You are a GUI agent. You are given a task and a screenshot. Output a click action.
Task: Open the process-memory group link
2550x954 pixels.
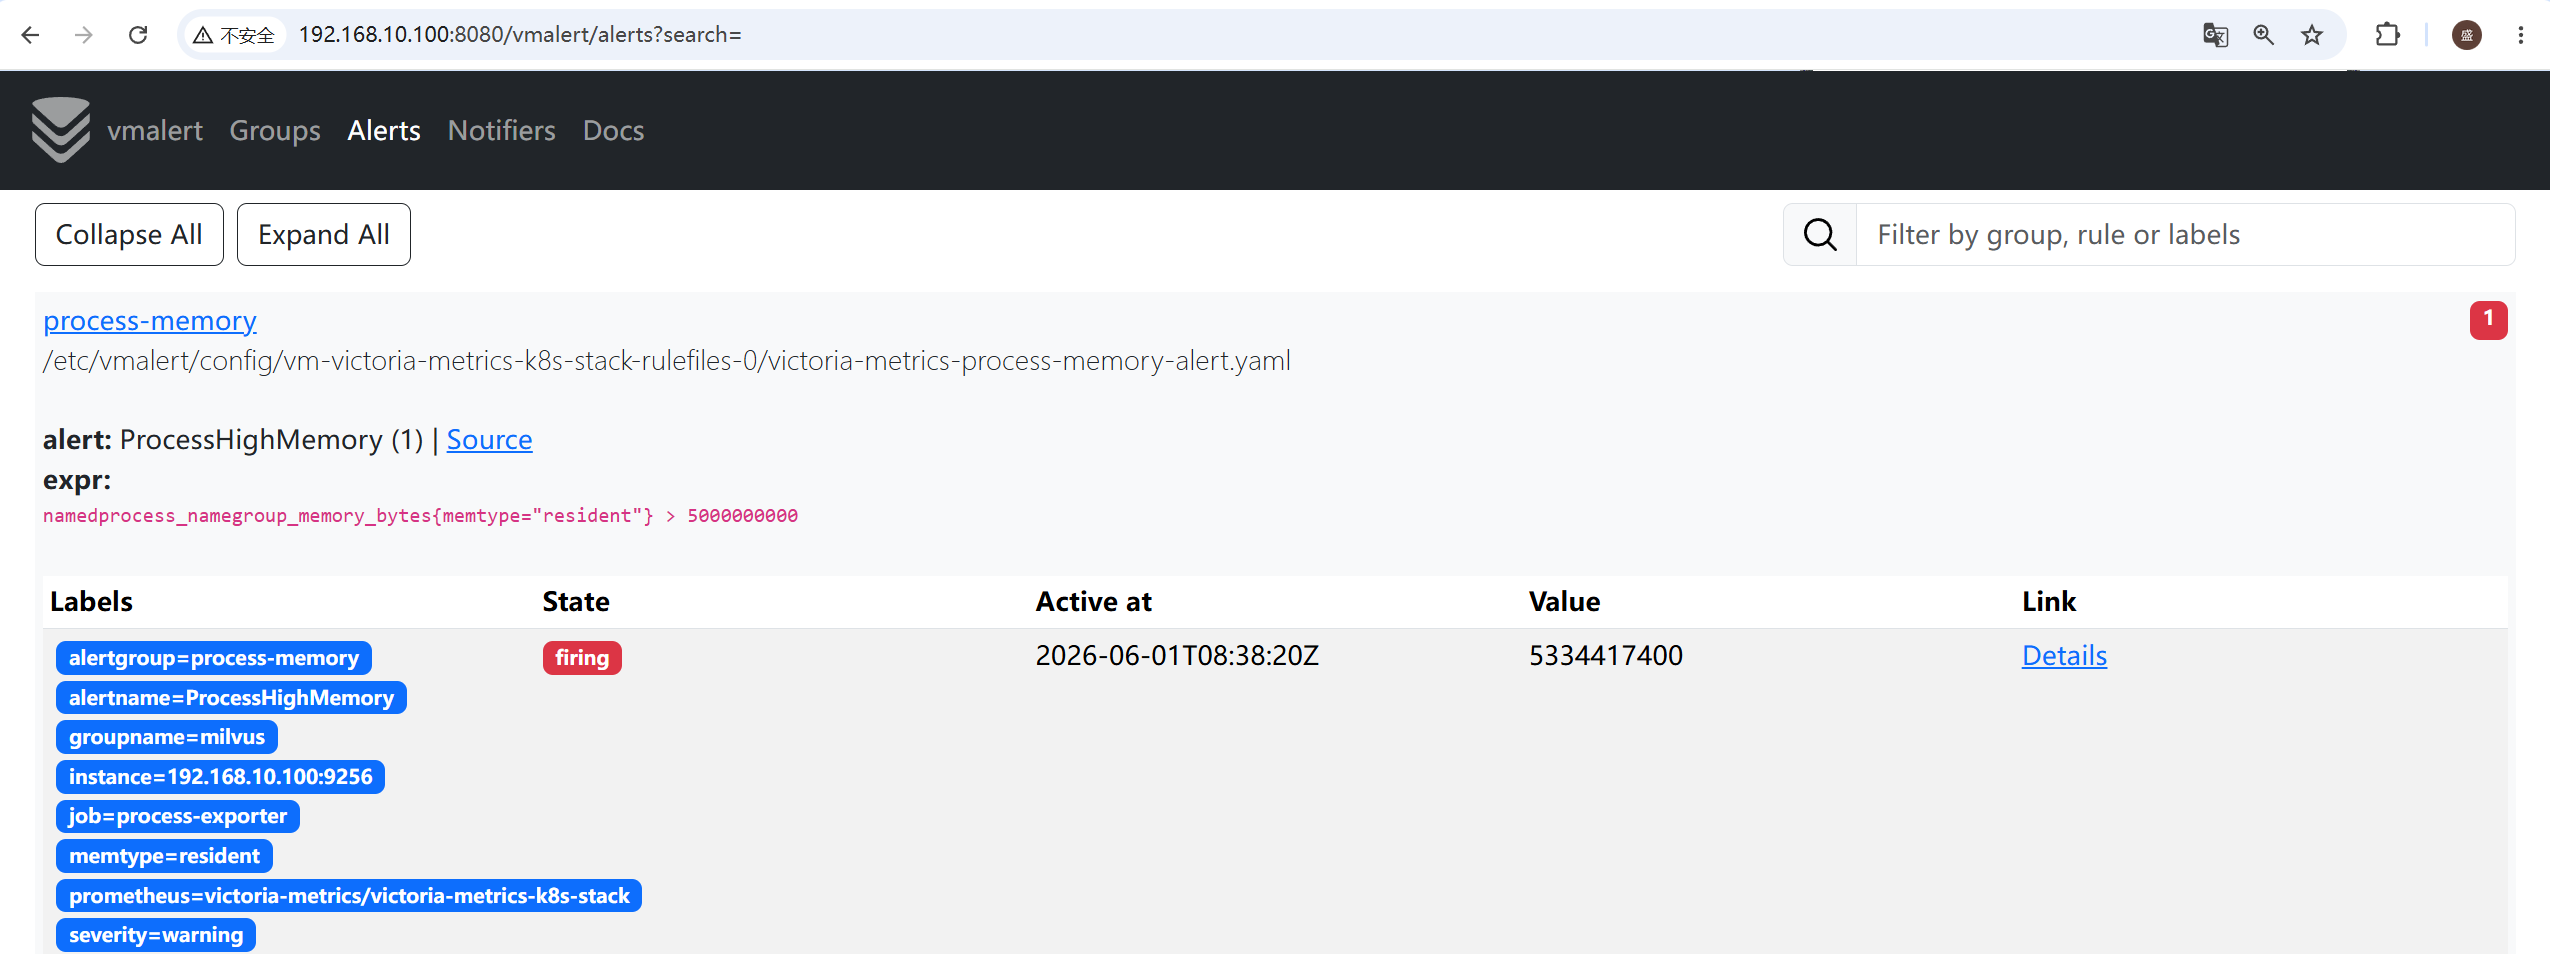150,321
